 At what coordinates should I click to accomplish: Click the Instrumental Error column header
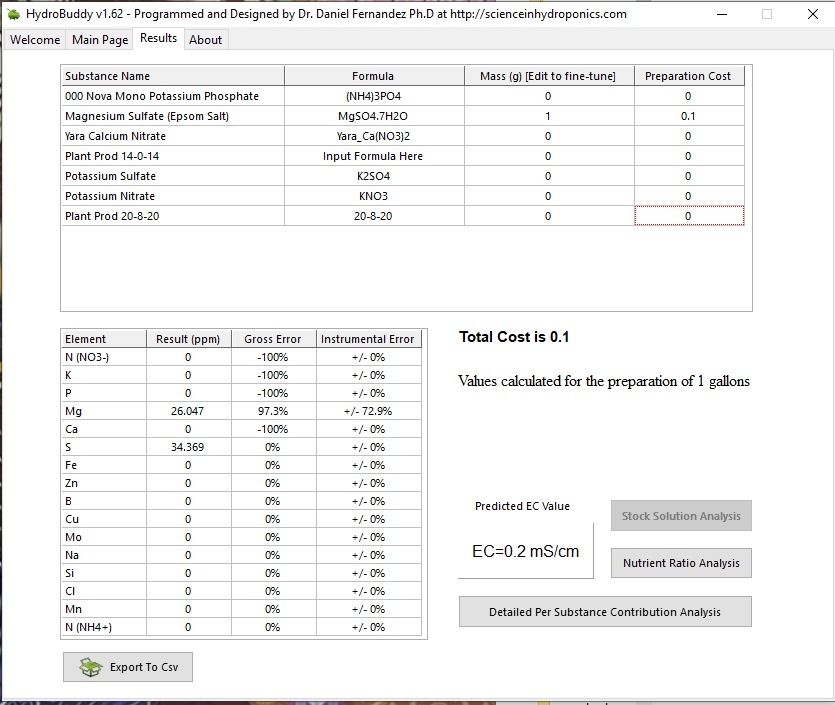[368, 339]
